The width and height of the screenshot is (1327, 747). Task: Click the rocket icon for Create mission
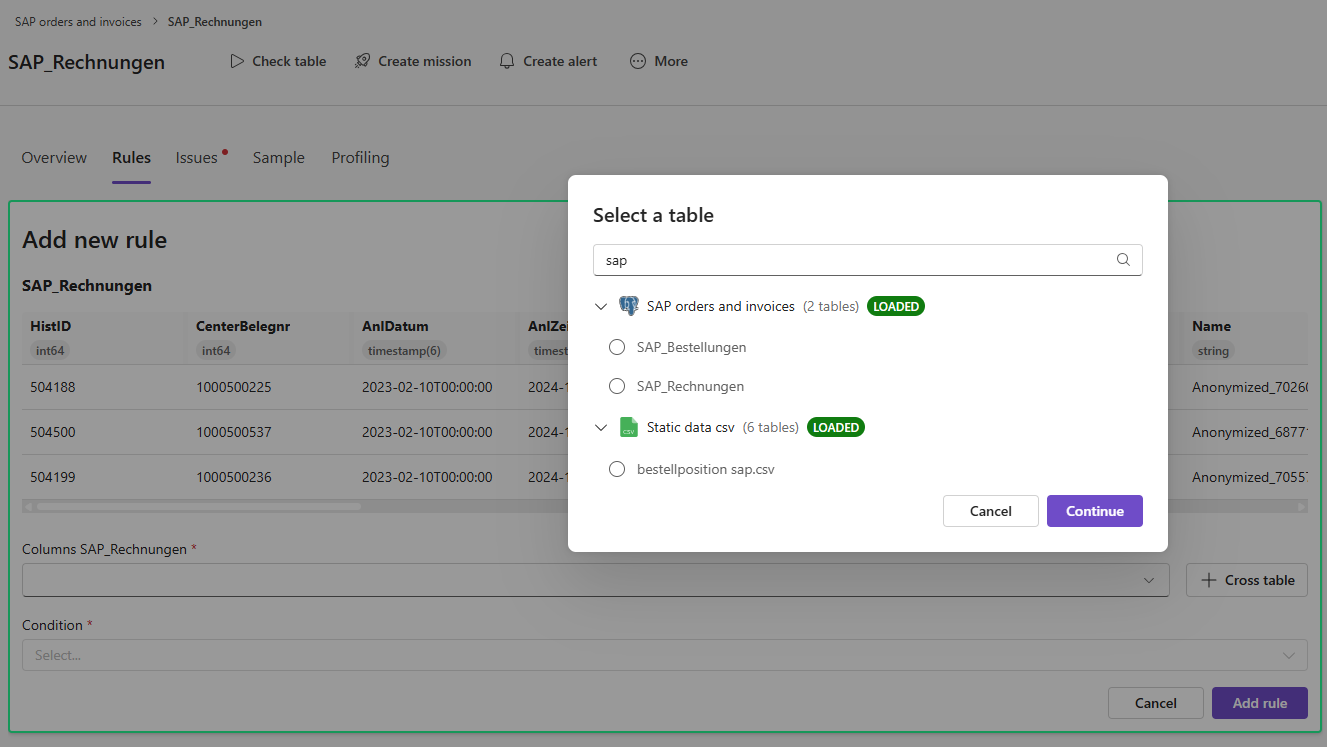pos(362,61)
